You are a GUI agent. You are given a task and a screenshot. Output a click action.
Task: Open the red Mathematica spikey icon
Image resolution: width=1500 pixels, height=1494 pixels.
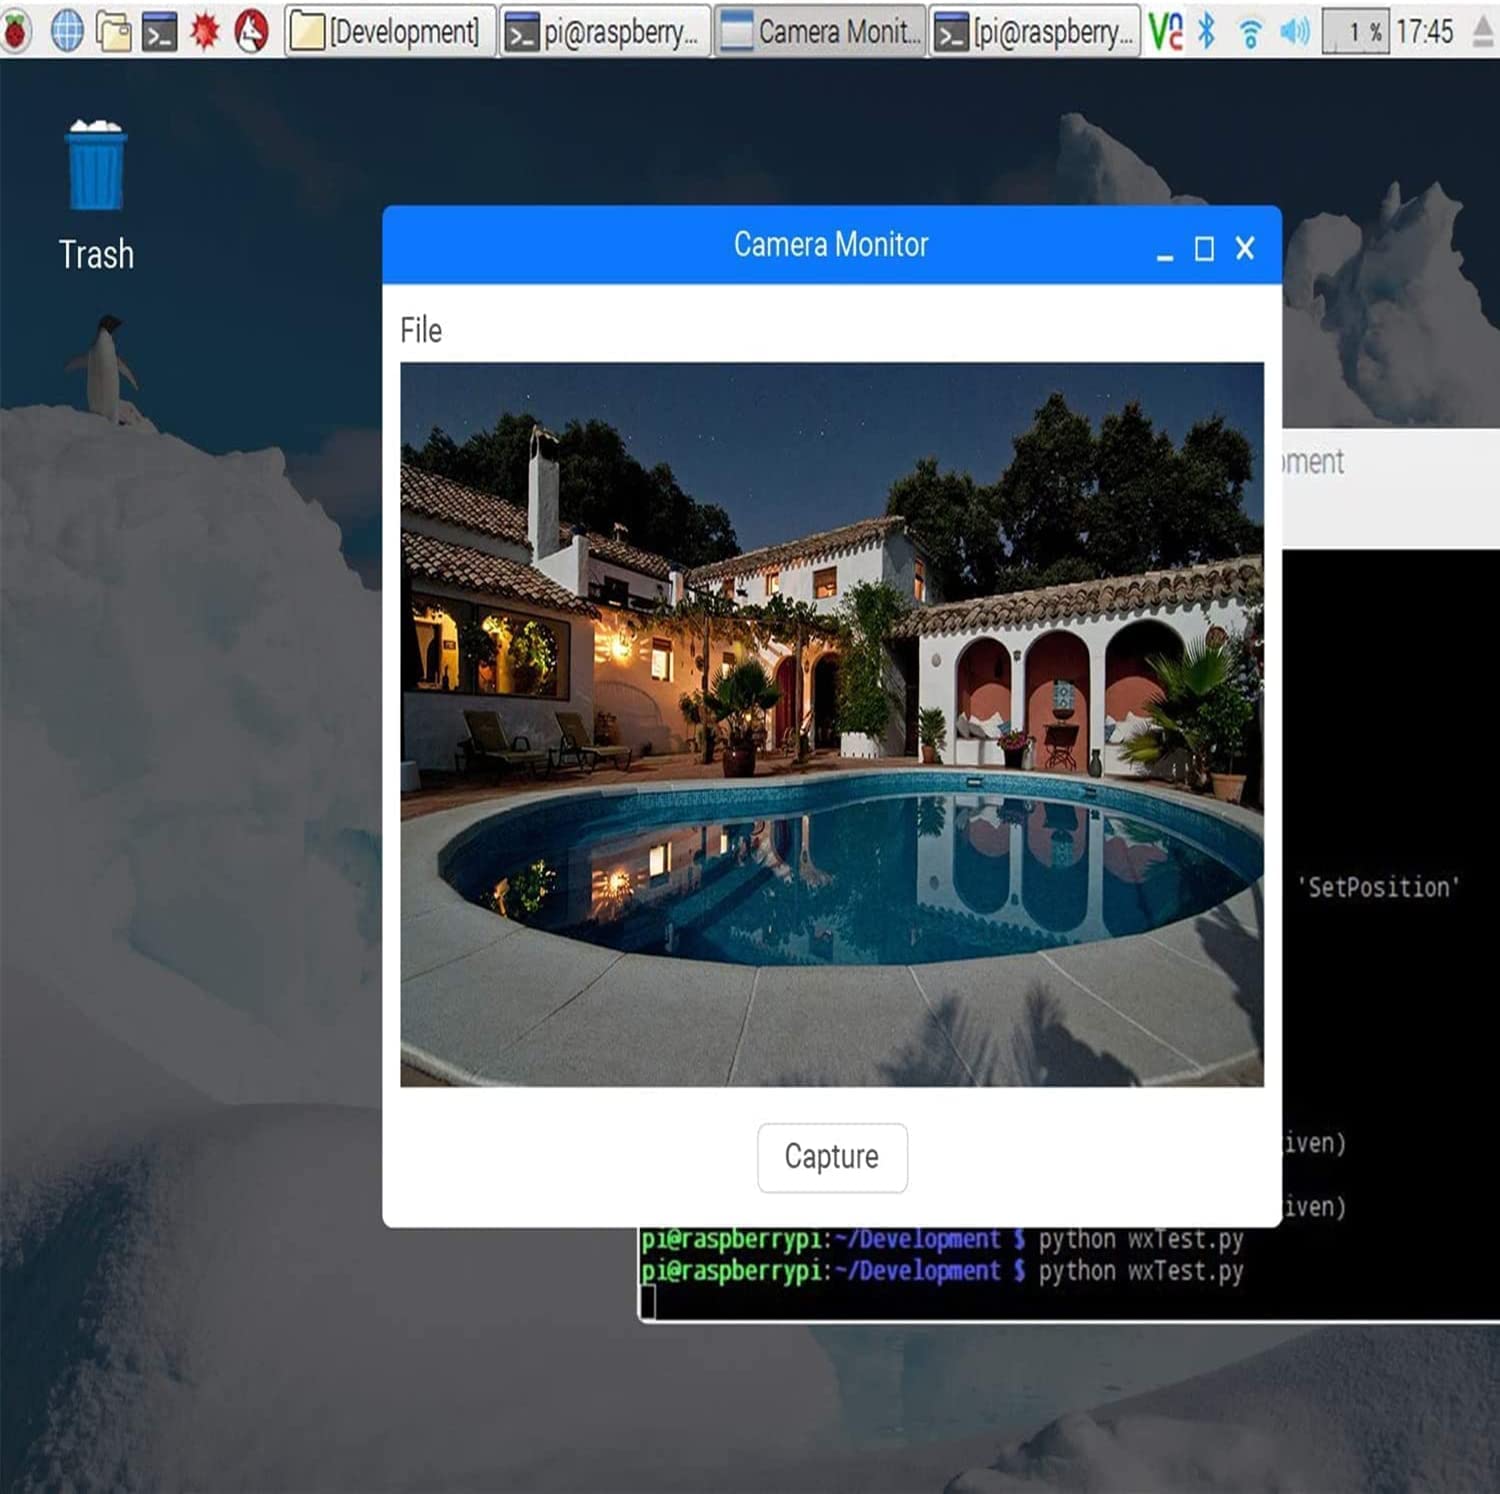205,32
